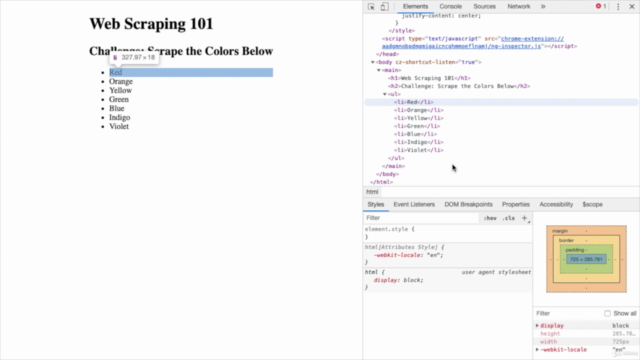
Task: Open the Sources tab
Action: (x=484, y=7)
